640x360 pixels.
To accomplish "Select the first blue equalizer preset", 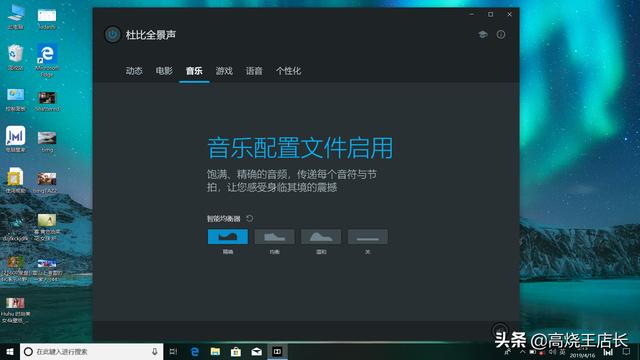I will point(228,237).
